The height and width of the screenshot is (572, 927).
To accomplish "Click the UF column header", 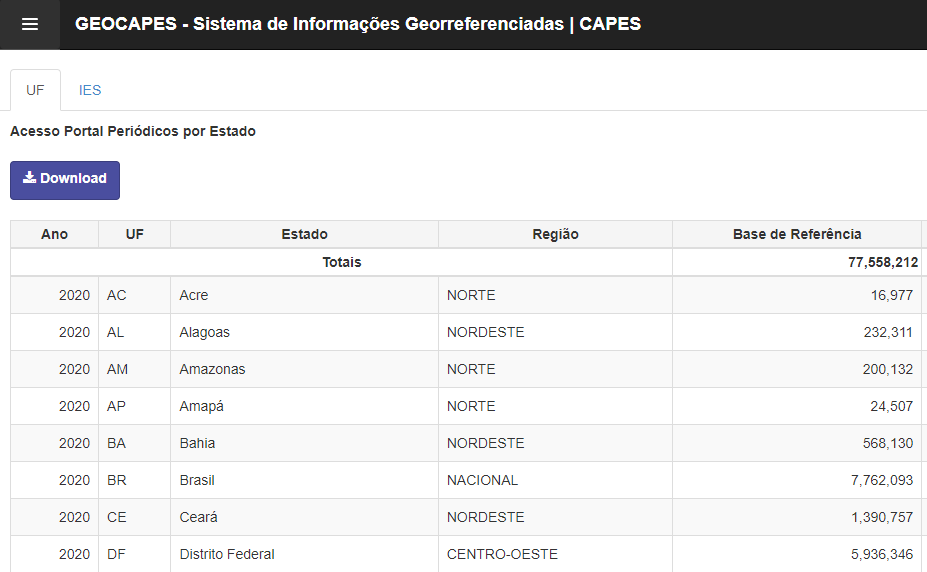I will pos(135,234).
